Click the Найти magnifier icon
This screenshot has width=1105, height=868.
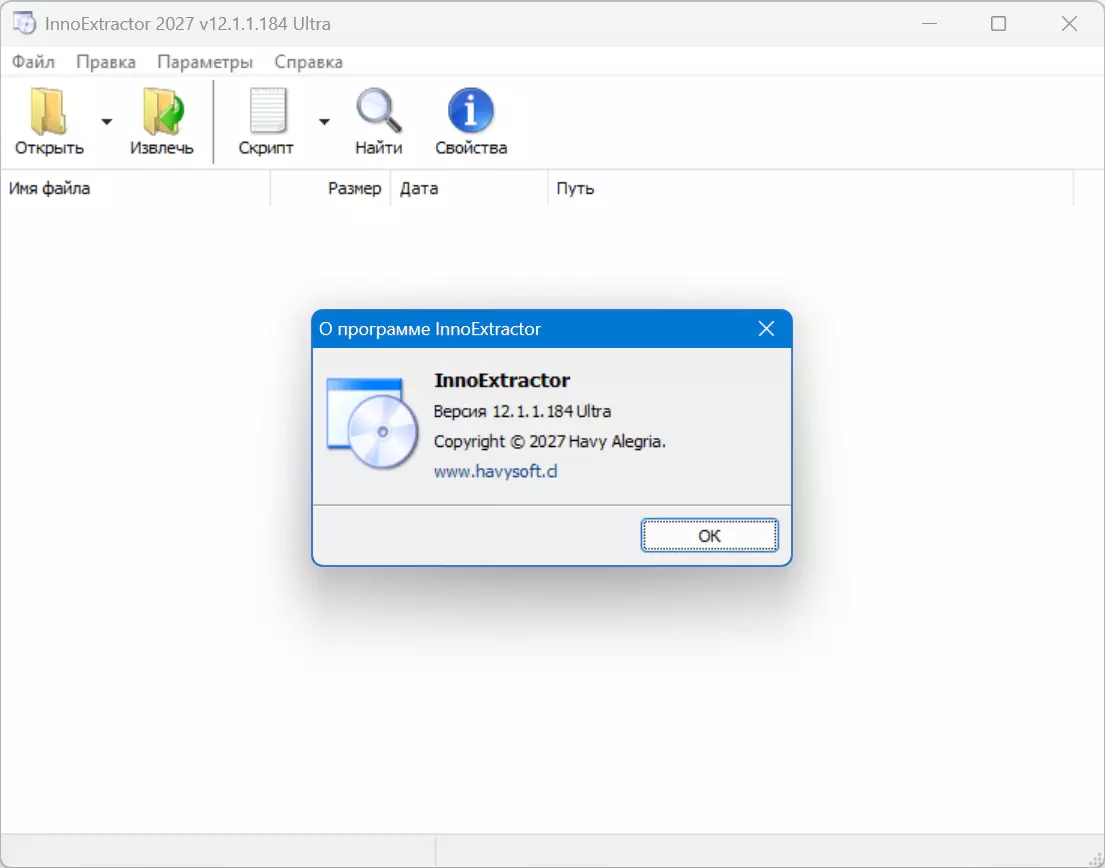point(378,111)
